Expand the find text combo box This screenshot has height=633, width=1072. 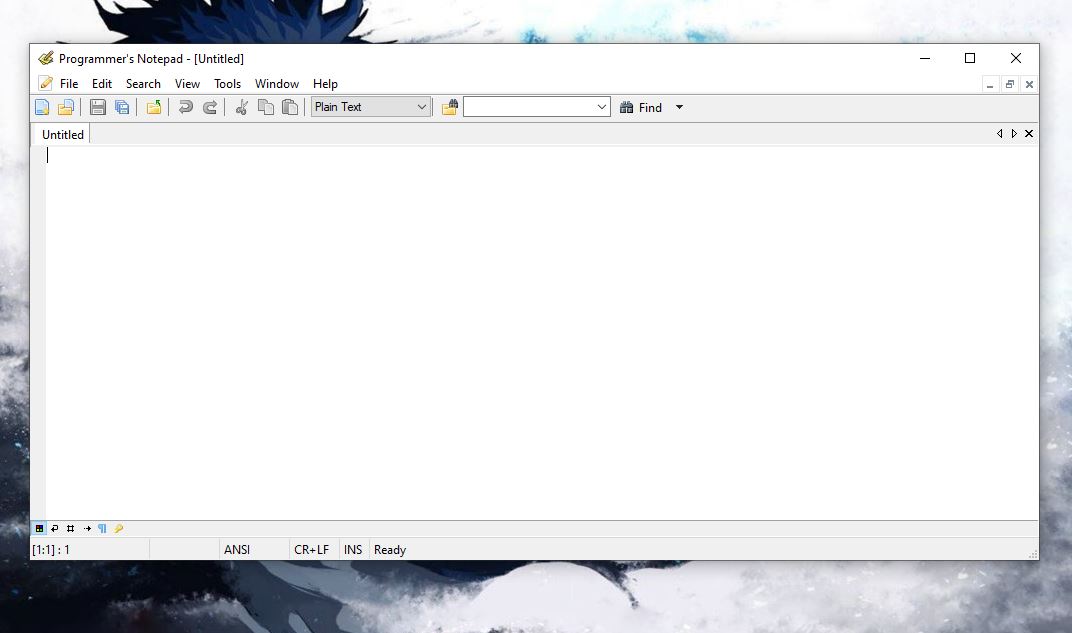602,107
